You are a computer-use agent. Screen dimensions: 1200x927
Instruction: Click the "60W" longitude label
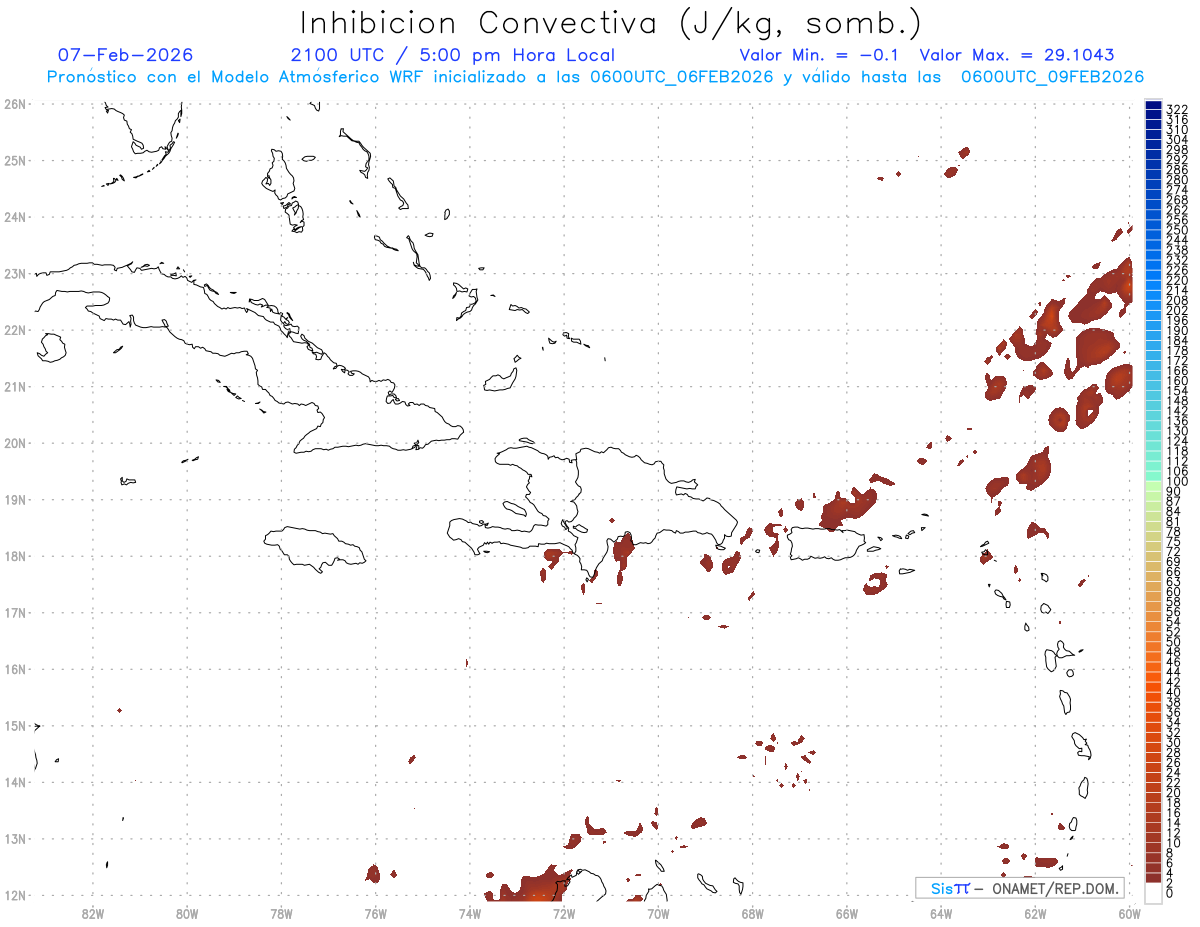1130,913
